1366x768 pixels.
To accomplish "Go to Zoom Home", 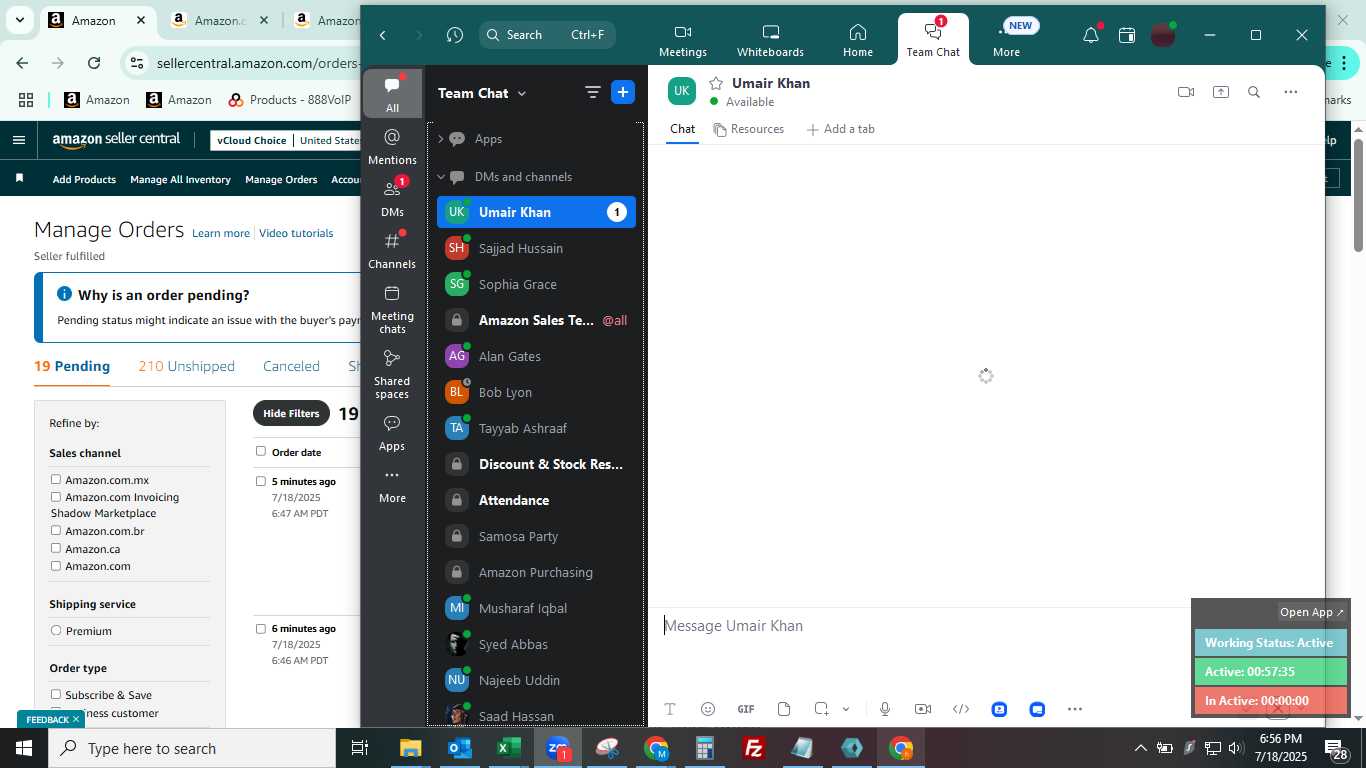I will tap(857, 40).
